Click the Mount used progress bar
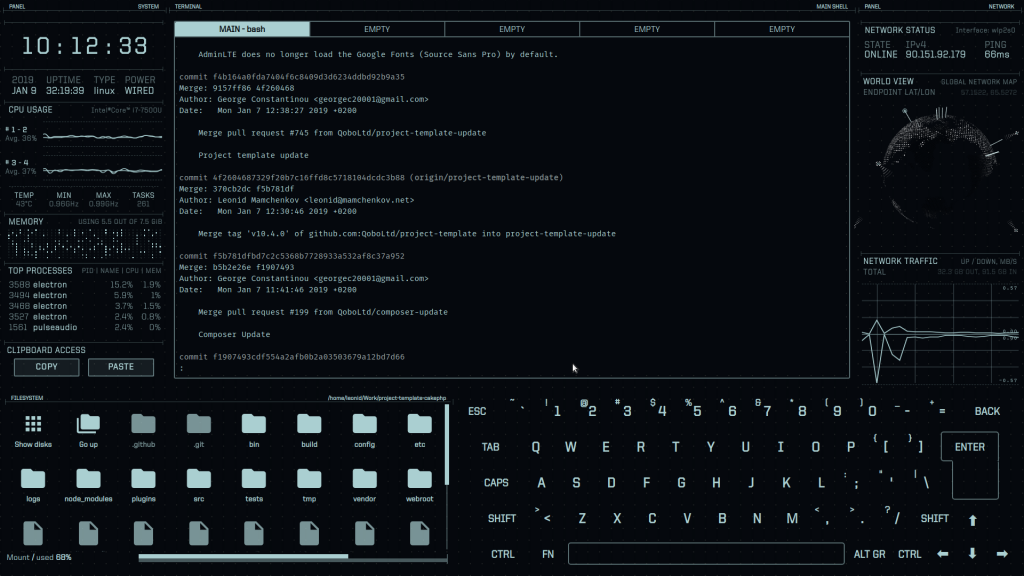The width and height of the screenshot is (1024, 576). coord(293,557)
